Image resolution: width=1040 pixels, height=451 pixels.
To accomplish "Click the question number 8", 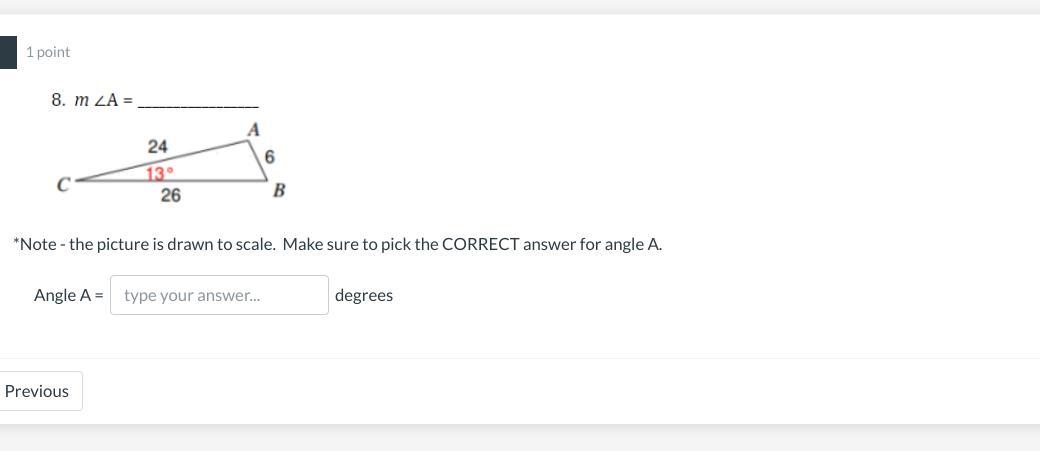I will coord(58,100).
